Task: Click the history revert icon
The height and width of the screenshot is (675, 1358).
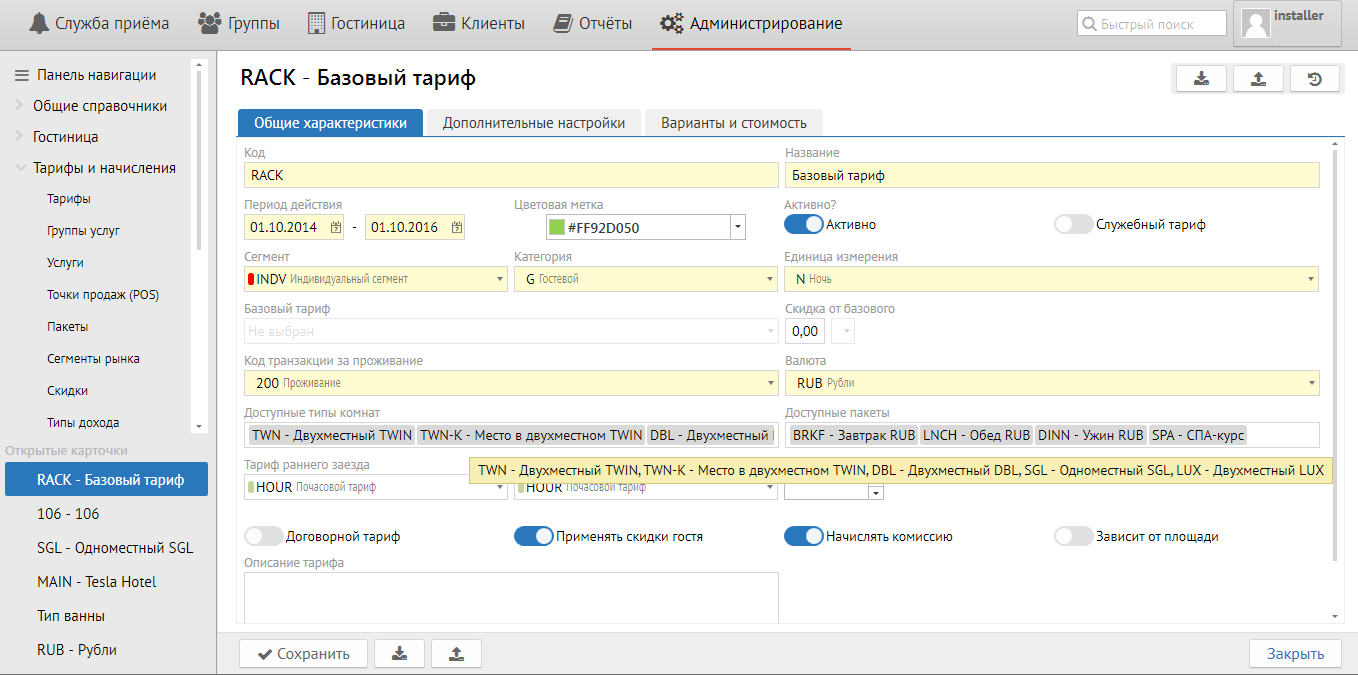Action: tap(1315, 80)
